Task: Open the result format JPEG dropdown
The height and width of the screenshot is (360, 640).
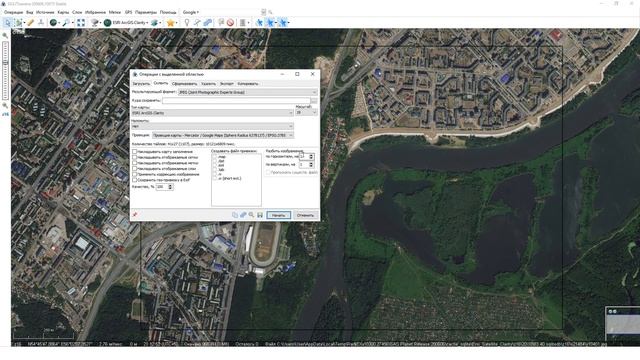Action: 248,92
